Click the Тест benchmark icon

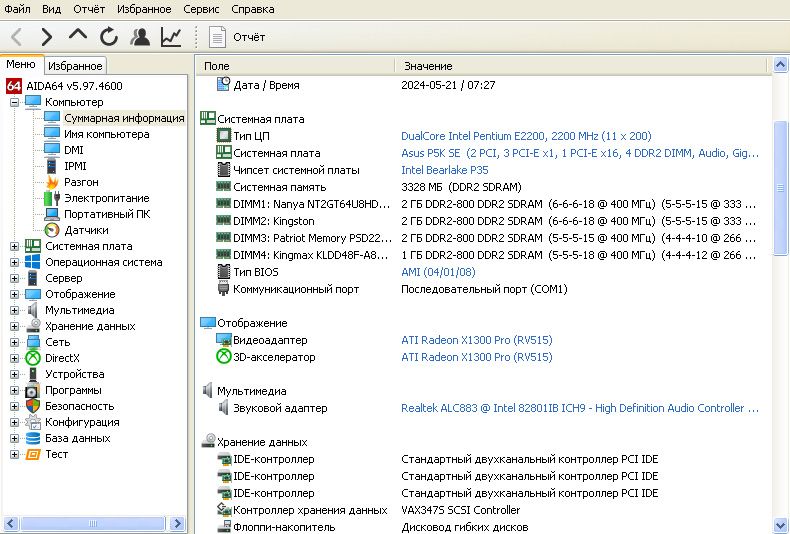pyautogui.click(x=33, y=454)
